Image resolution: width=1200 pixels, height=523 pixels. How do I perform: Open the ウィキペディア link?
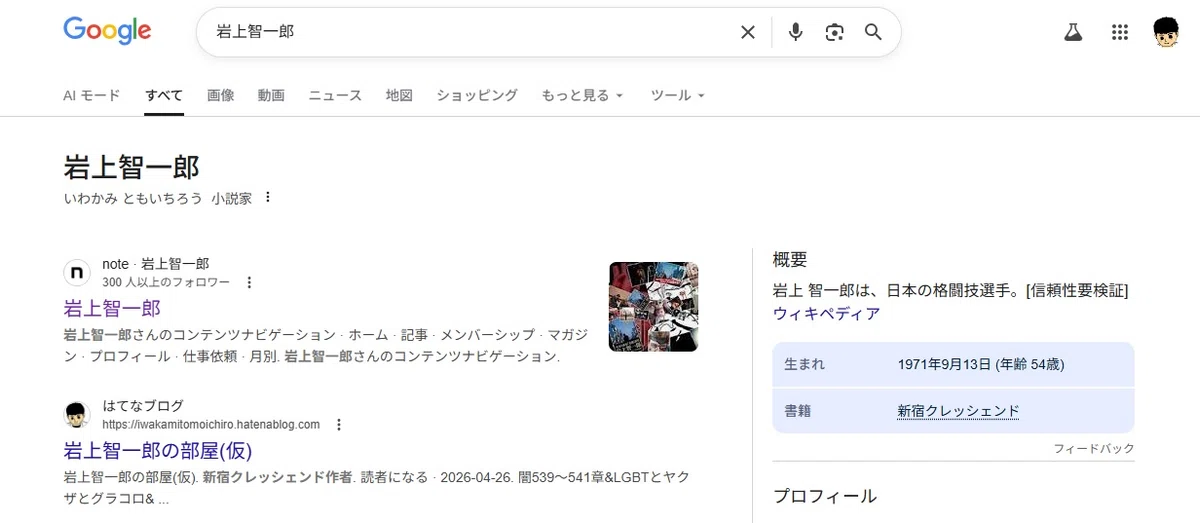(x=827, y=314)
